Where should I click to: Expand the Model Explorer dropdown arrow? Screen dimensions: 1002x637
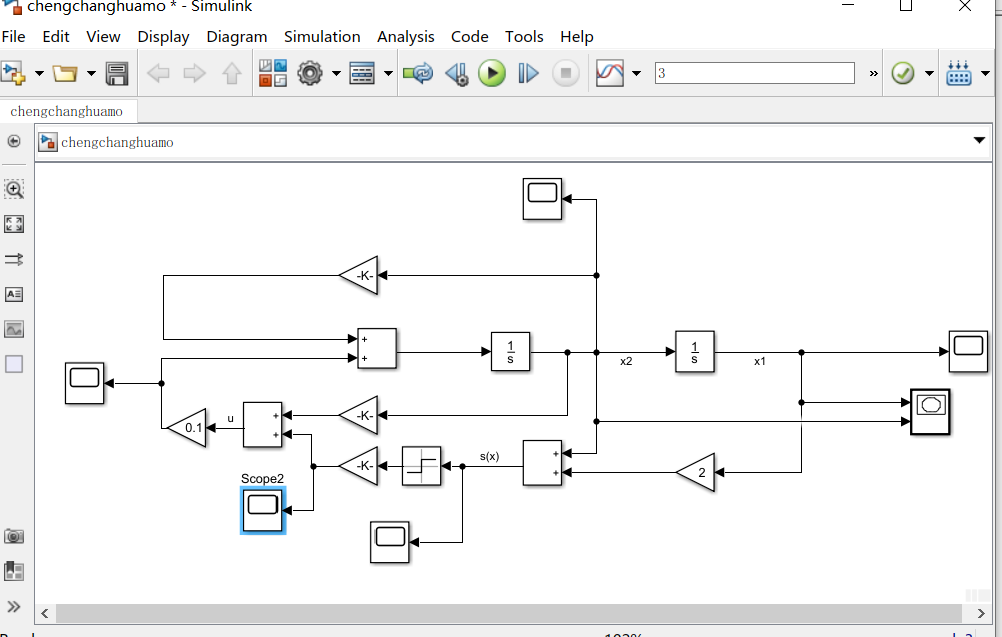(x=388, y=73)
